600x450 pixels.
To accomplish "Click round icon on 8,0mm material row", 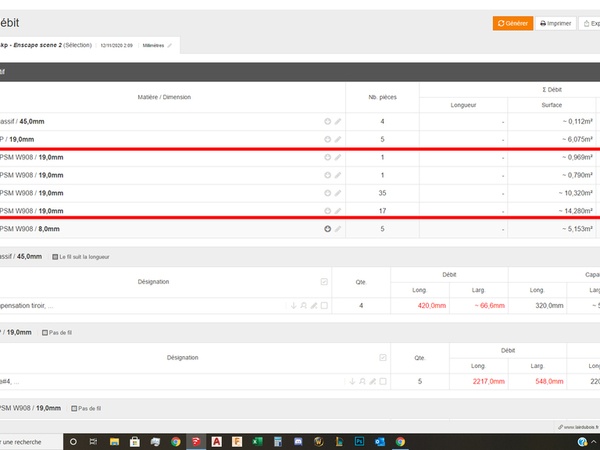I will (327, 229).
